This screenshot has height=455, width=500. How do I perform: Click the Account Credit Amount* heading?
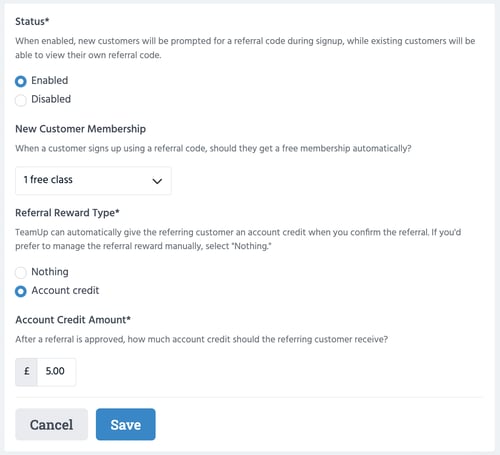click(73, 320)
